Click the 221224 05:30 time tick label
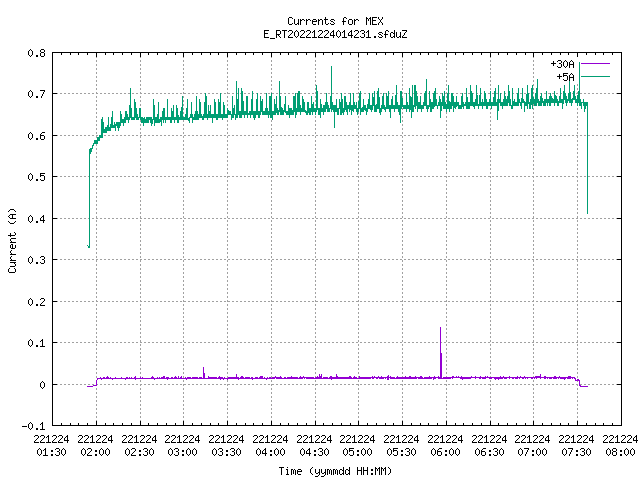This screenshot has height=480, width=640. 401,445
